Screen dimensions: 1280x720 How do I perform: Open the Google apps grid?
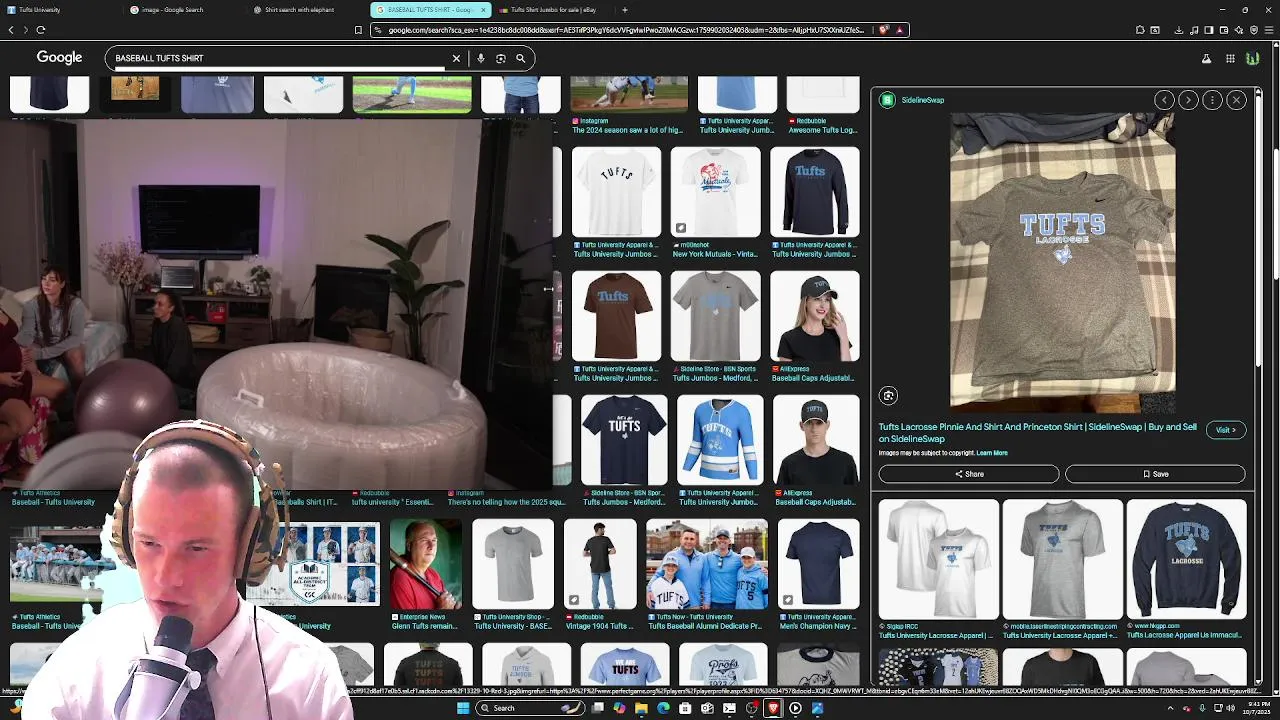(x=1230, y=58)
